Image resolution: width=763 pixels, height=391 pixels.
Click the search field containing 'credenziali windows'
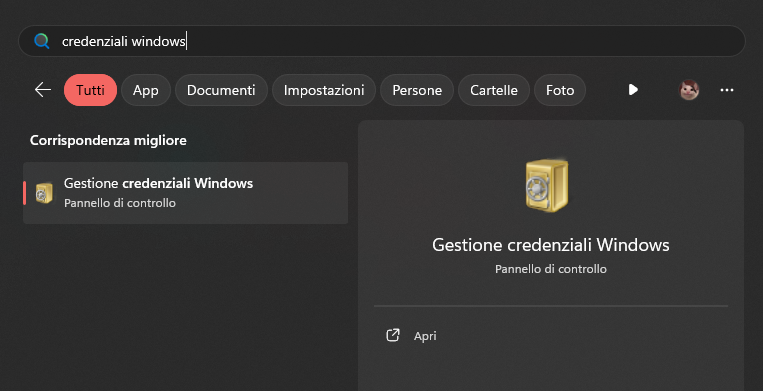point(382,41)
